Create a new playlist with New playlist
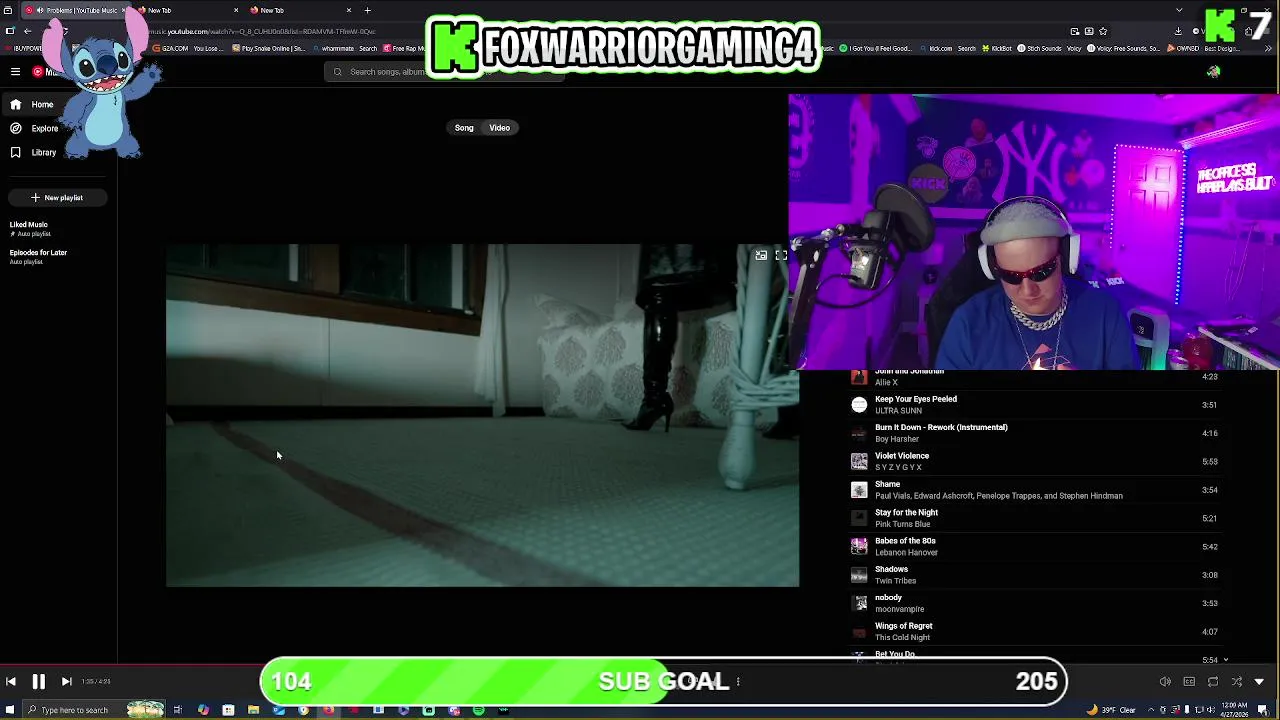 click(x=57, y=197)
